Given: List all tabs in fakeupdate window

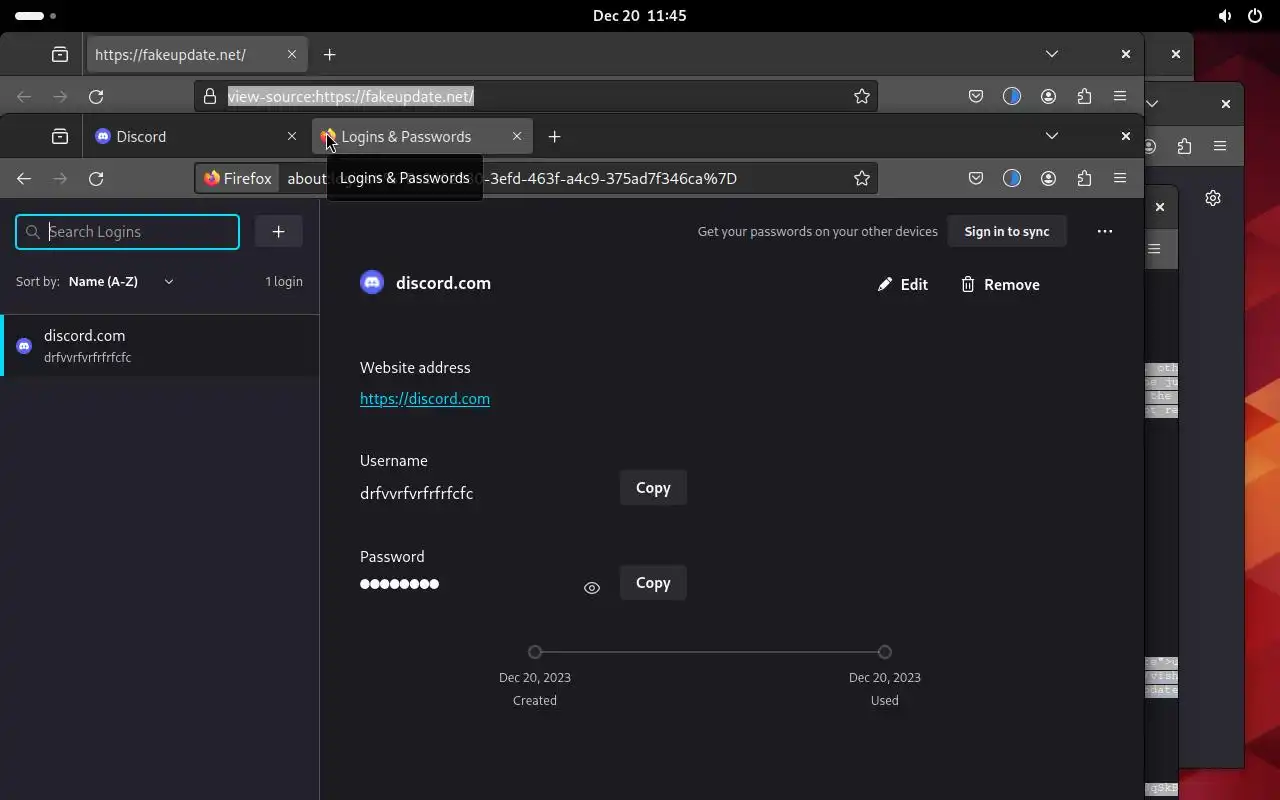Looking at the screenshot, I should point(1052,54).
